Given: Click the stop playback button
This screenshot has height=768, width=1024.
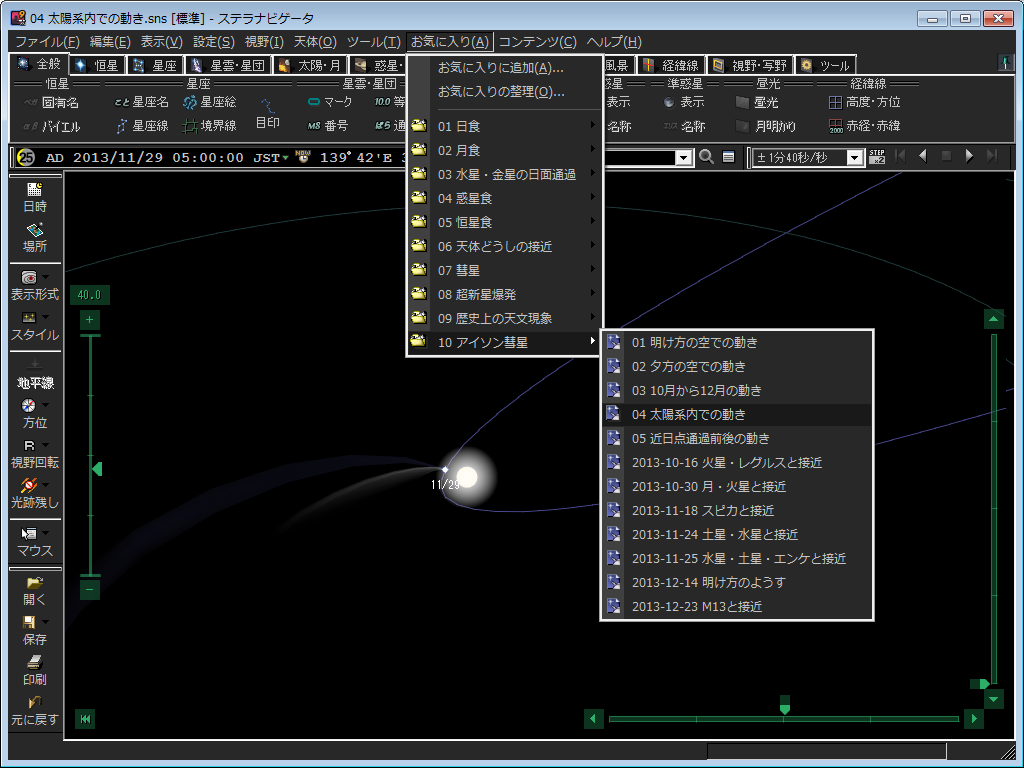Looking at the screenshot, I should tap(946, 156).
